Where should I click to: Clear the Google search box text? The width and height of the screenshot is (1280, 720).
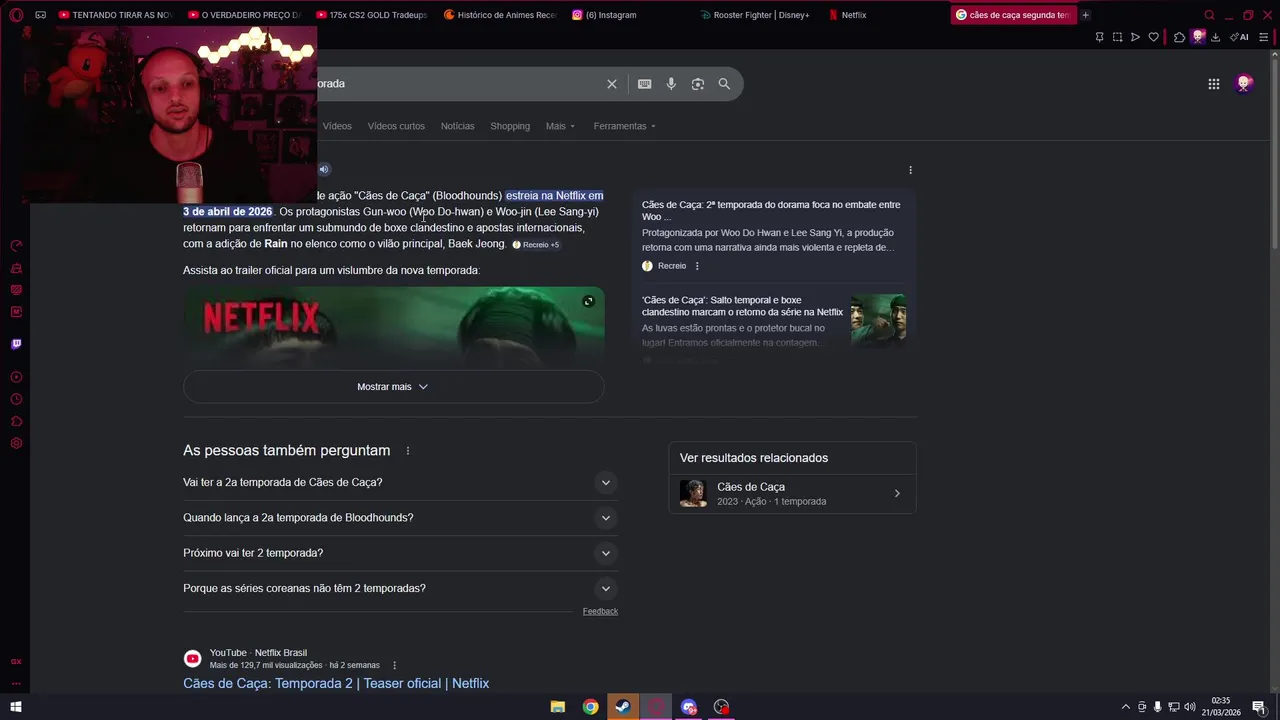[x=612, y=84]
